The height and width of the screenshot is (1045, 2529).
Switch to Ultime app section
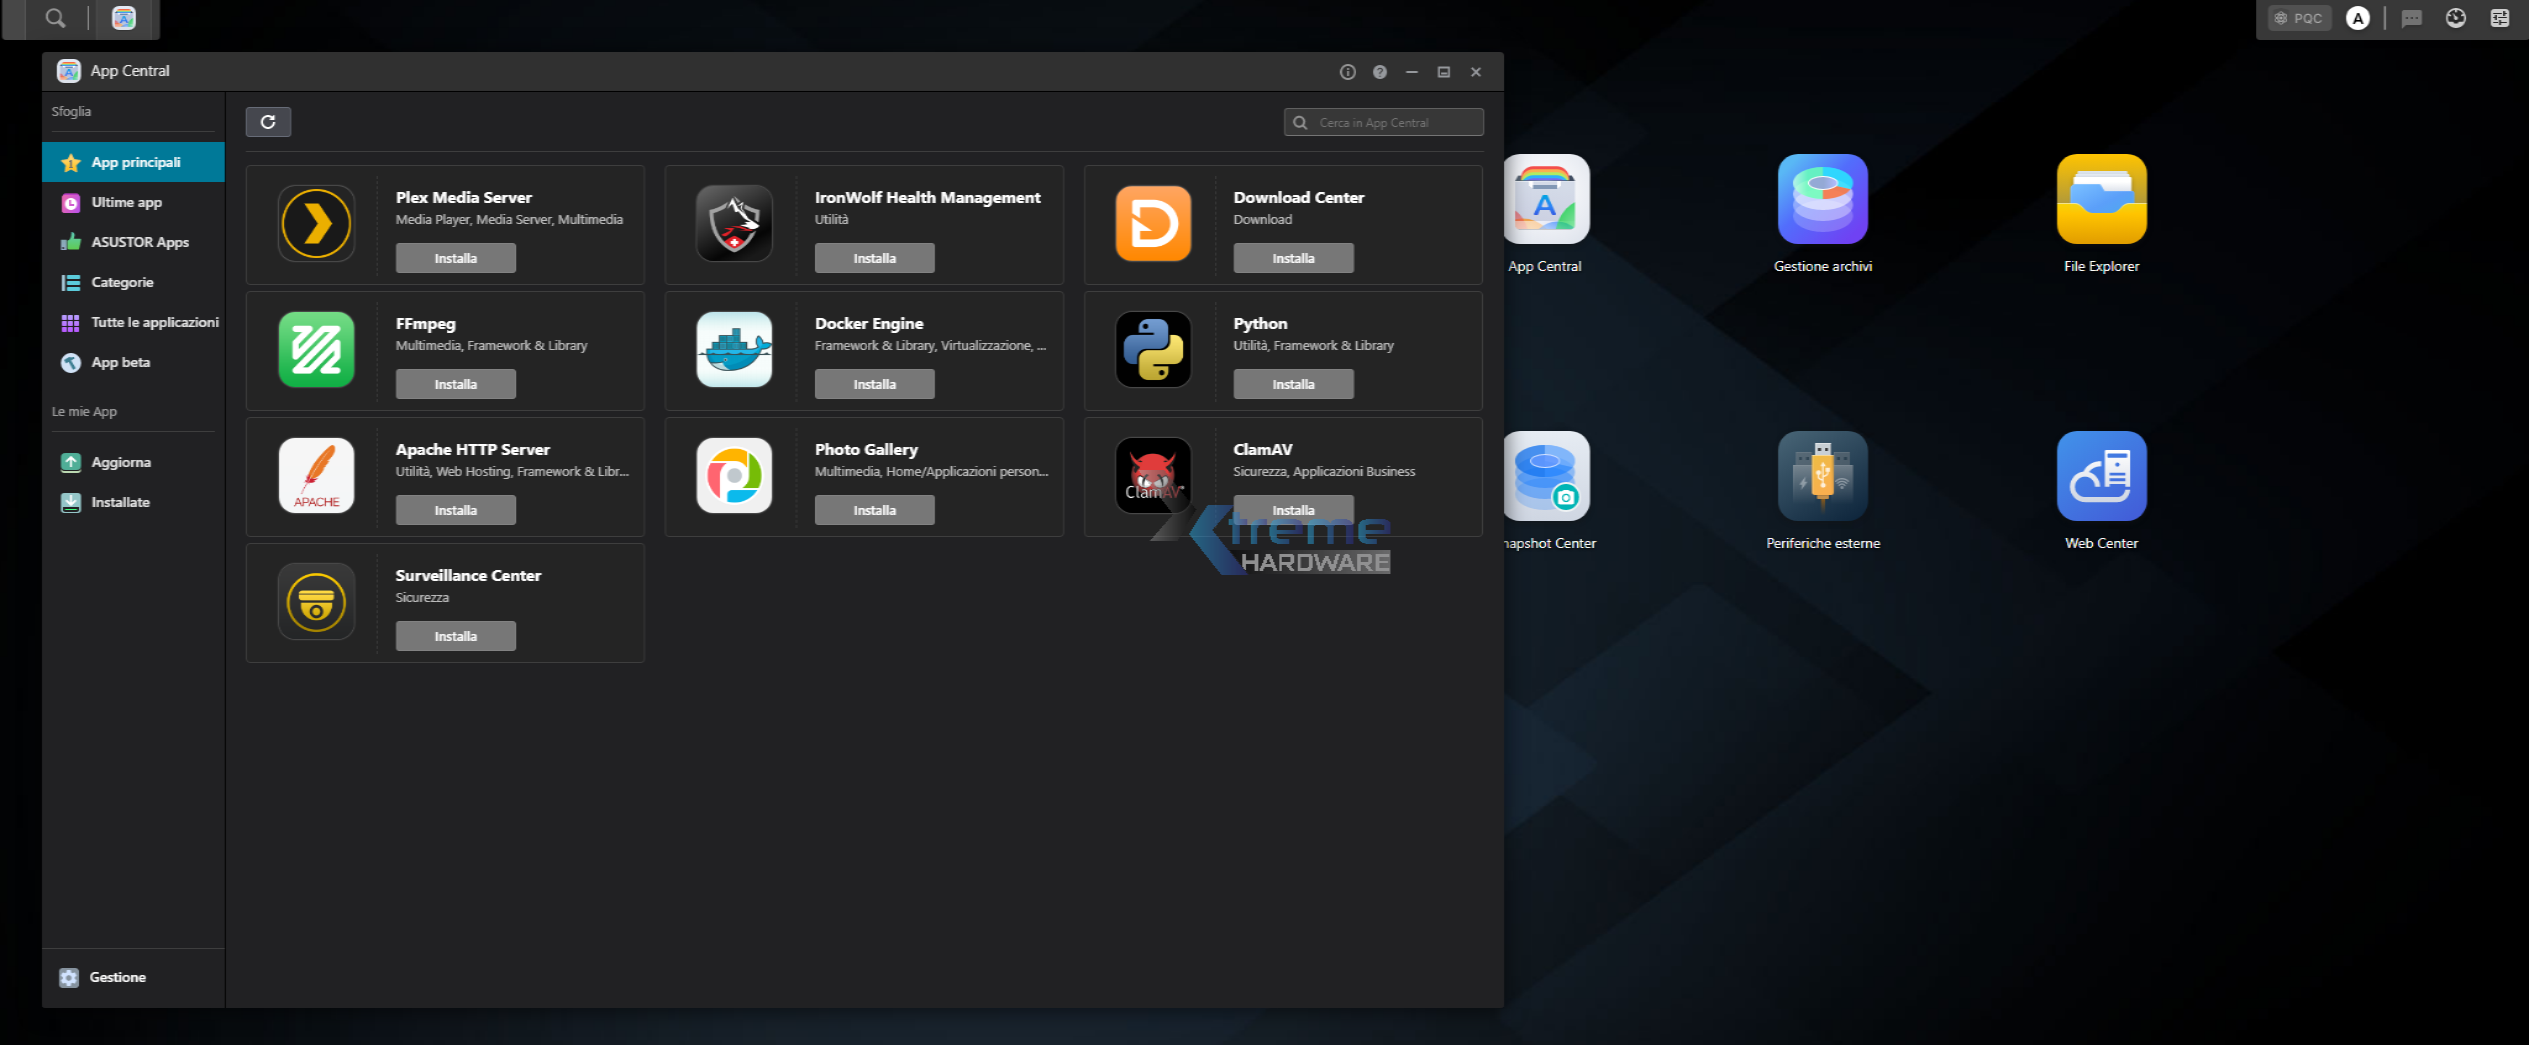tap(133, 202)
